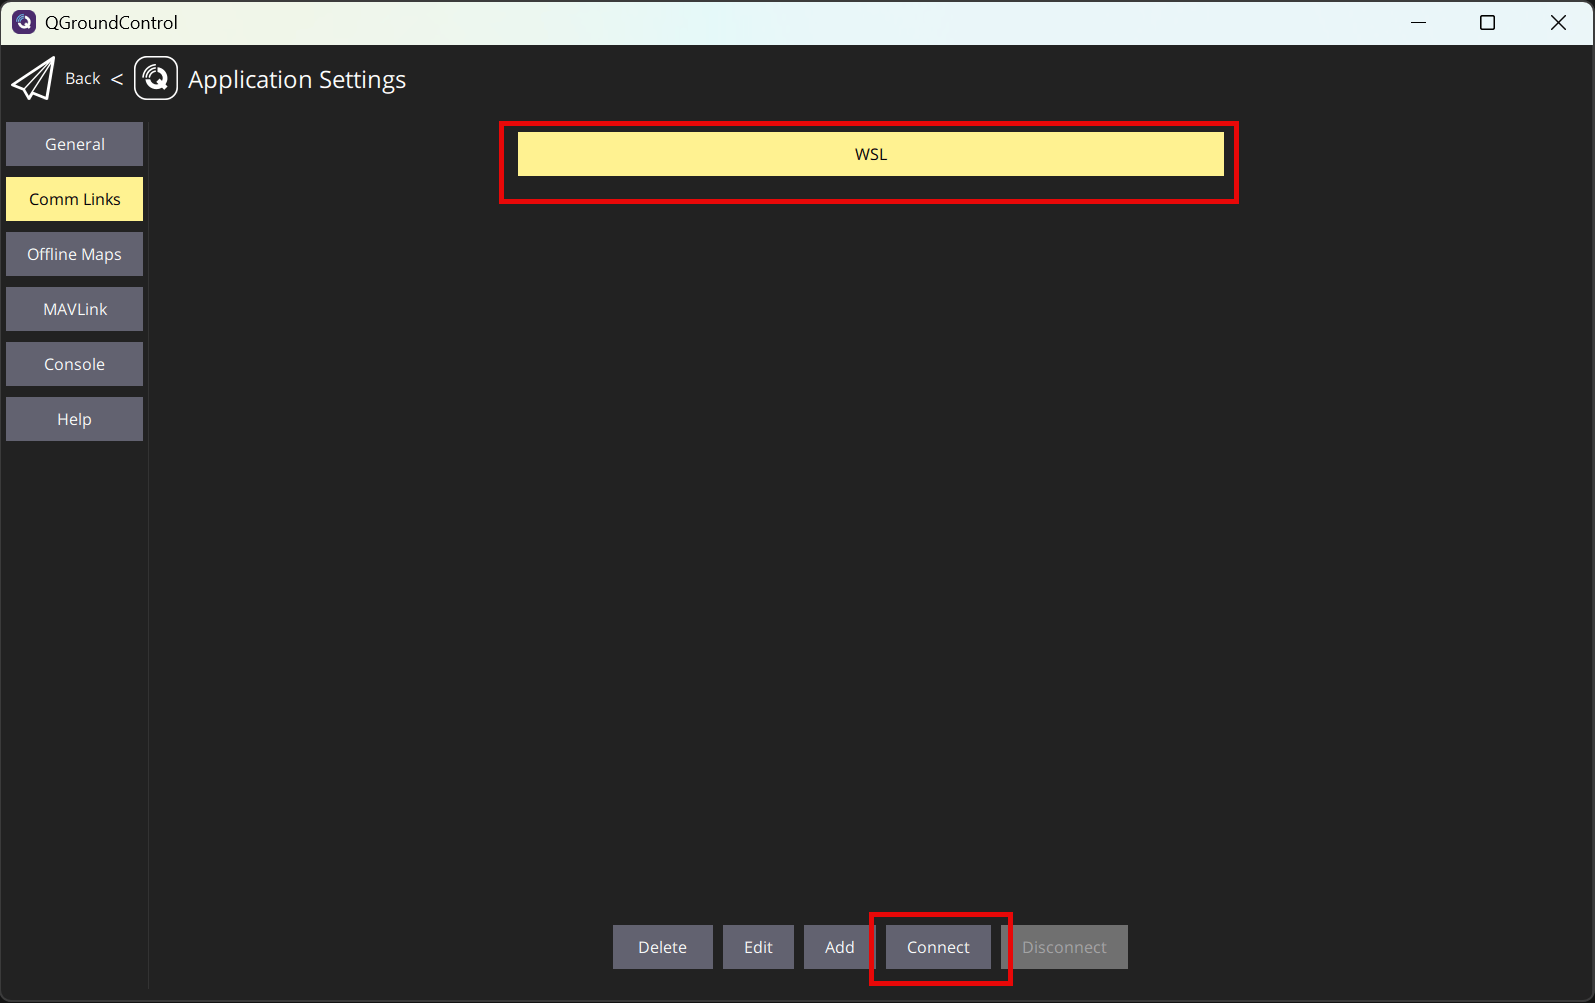This screenshot has height=1003, width=1595.
Task: Go back using the Back label
Action: [83, 78]
